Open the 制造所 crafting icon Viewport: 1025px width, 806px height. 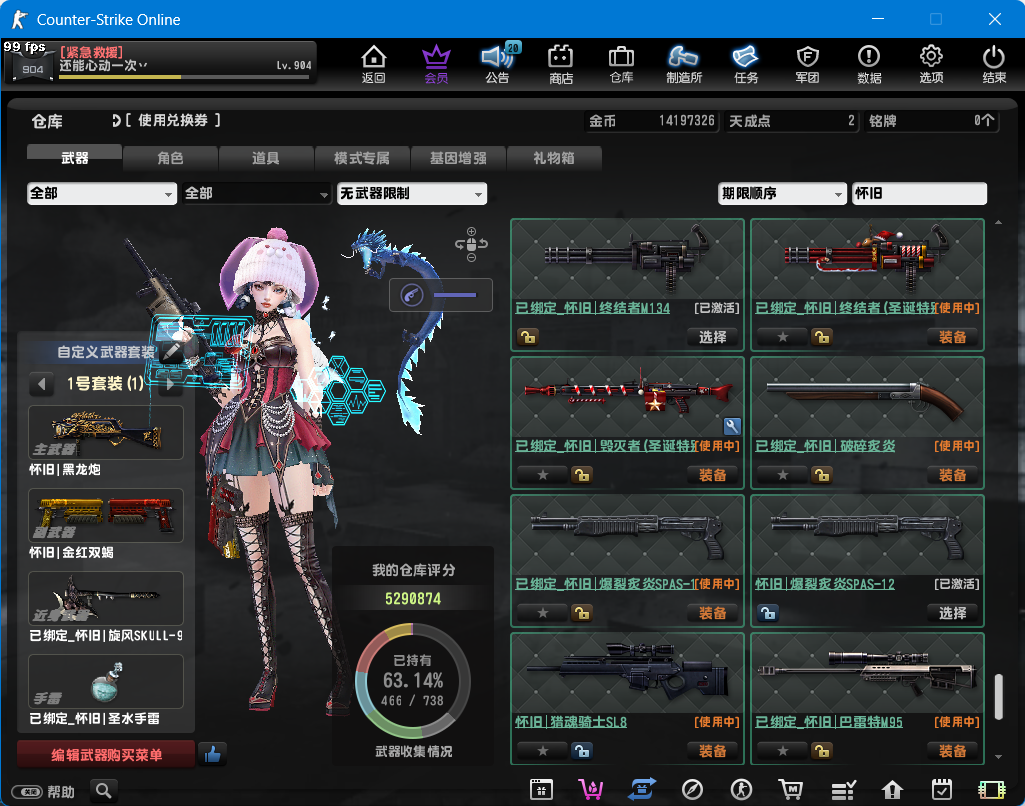pyautogui.click(x=684, y=64)
